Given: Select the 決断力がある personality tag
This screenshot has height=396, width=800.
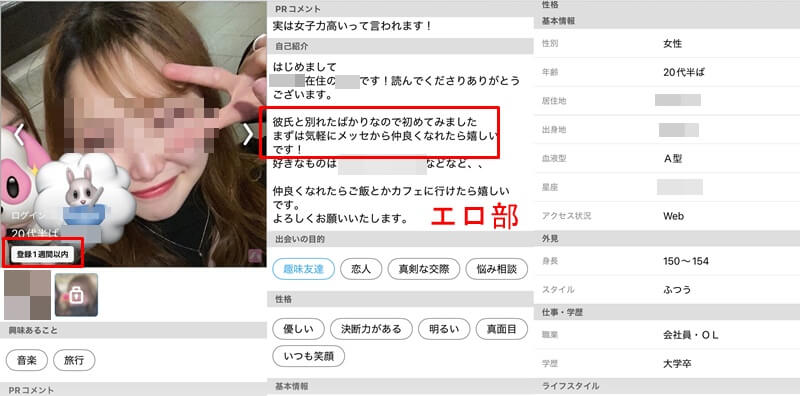Looking at the screenshot, I should click(x=371, y=329).
